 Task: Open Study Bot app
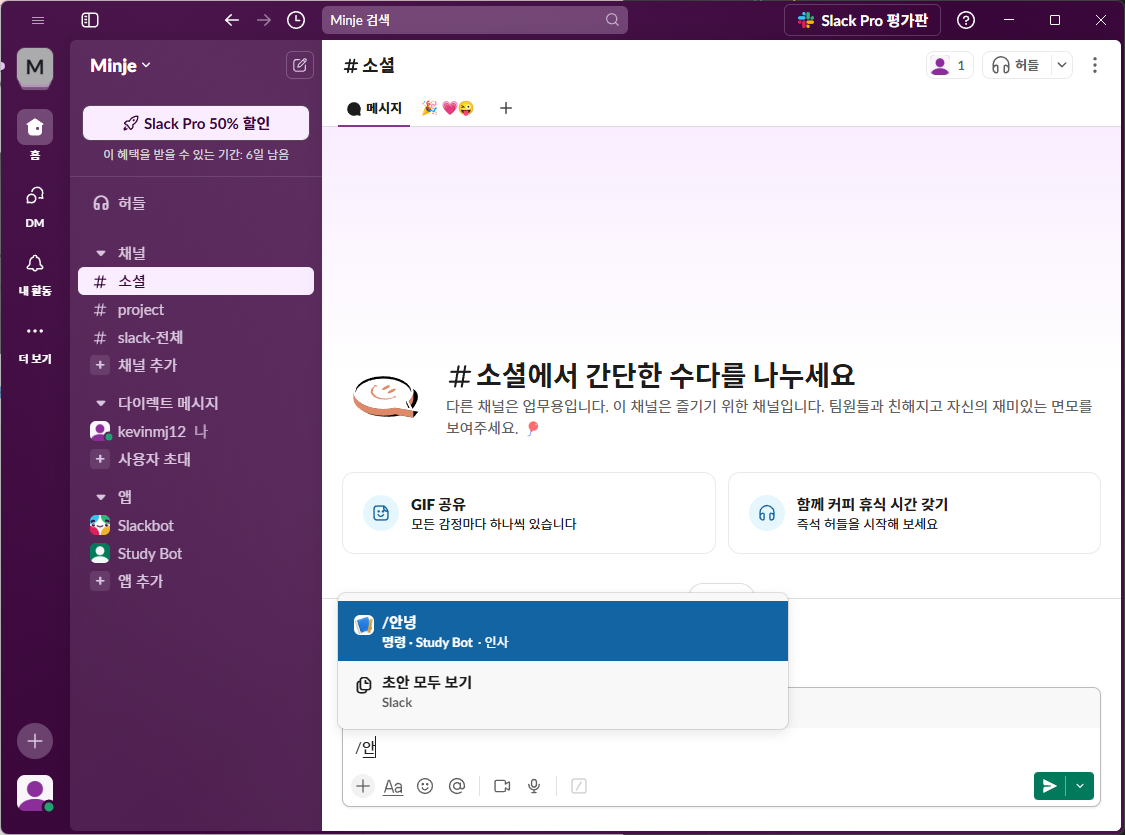pos(196,554)
